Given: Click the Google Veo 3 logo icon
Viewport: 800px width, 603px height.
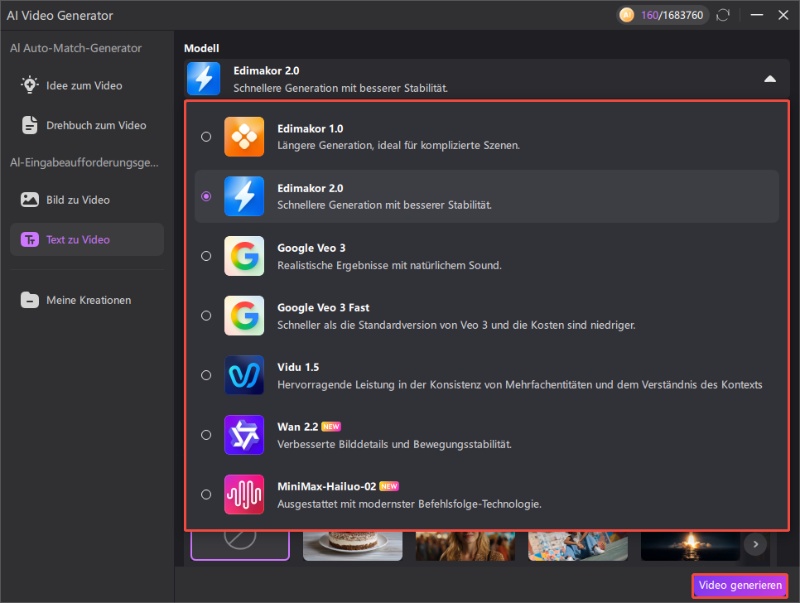Looking at the screenshot, I should 244,256.
